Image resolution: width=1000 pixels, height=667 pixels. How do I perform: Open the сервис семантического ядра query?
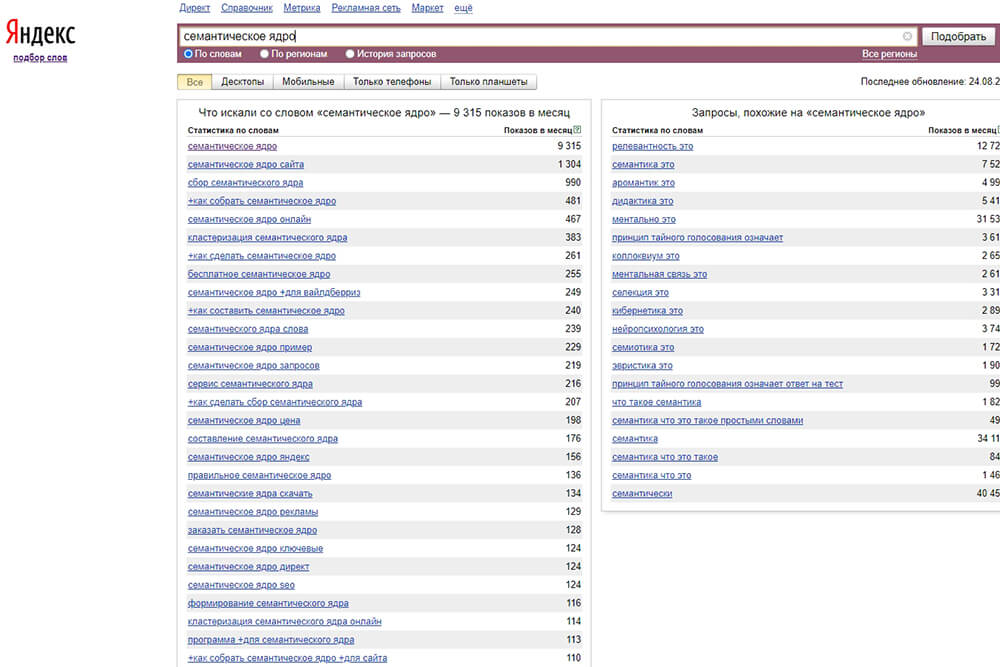pyautogui.click(x=250, y=384)
